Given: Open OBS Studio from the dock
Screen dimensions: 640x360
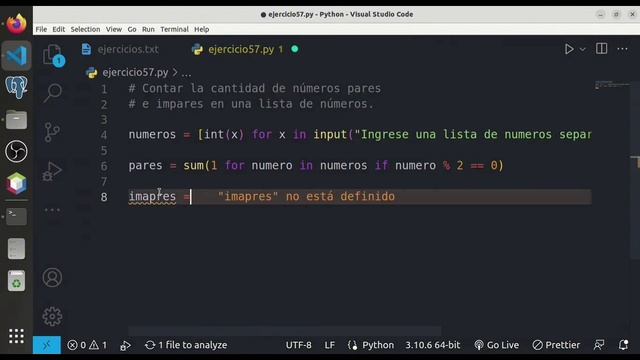Looking at the screenshot, I should click(x=16, y=151).
